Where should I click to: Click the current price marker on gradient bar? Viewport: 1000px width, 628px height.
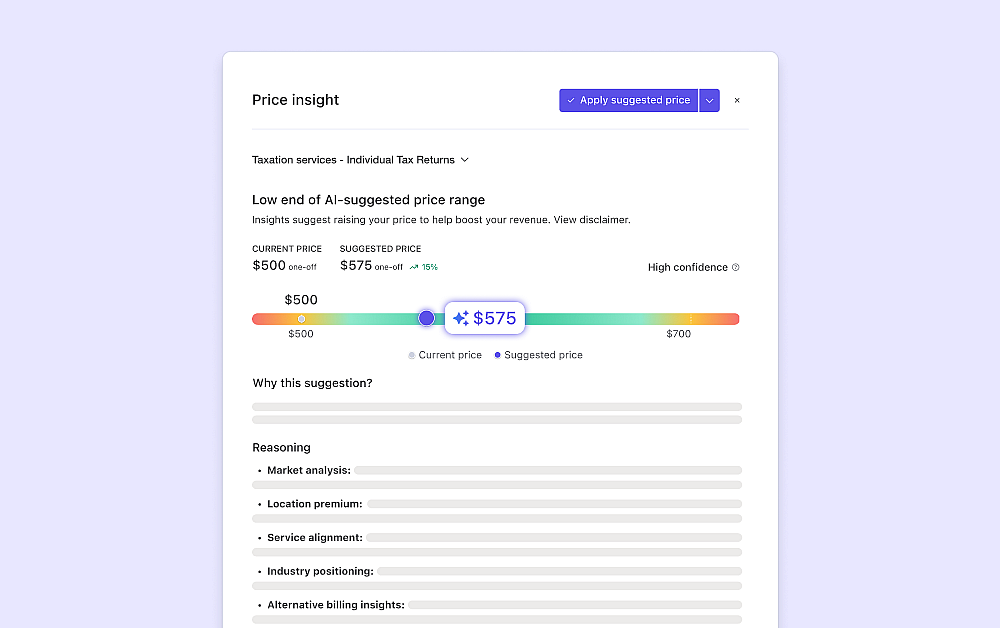[301, 319]
